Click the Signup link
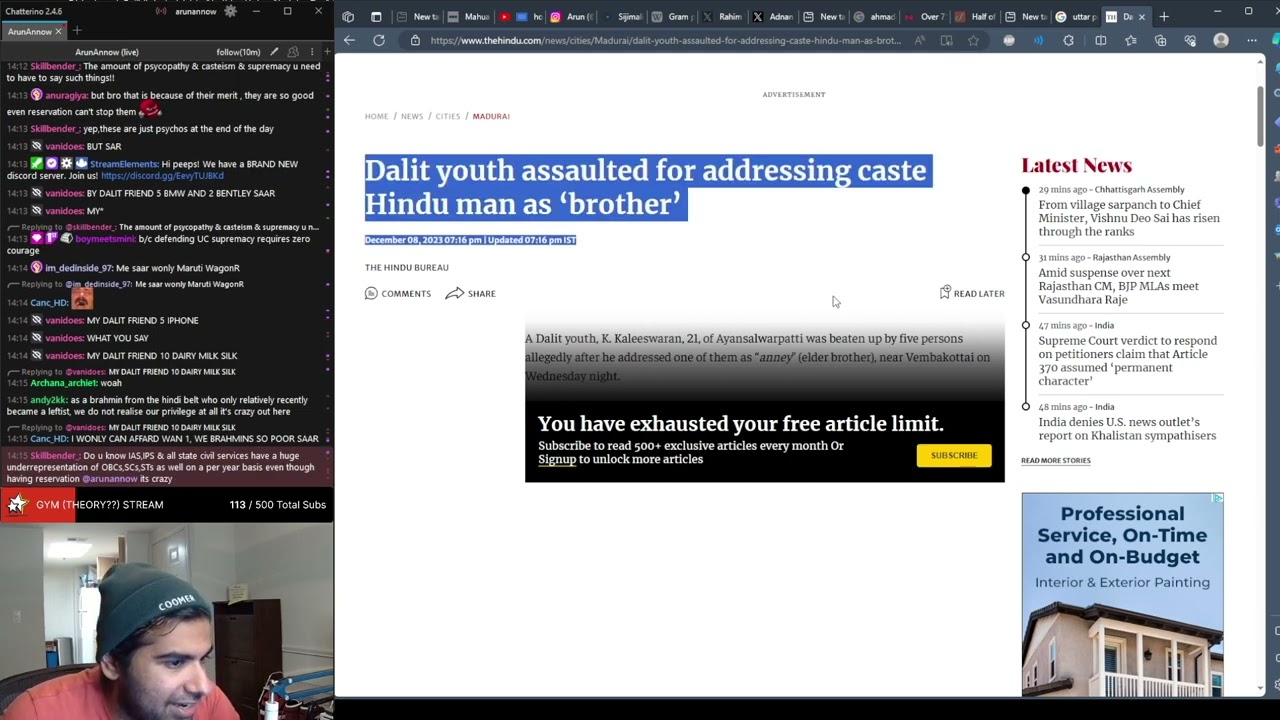 point(557,460)
